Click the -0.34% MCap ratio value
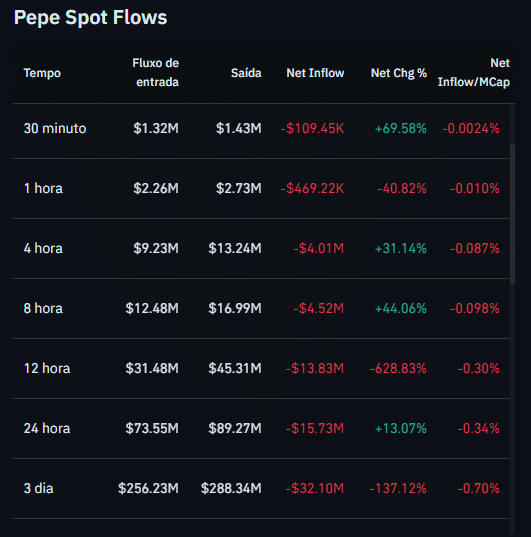Image resolution: width=531 pixels, height=537 pixels. coord(479,428)
